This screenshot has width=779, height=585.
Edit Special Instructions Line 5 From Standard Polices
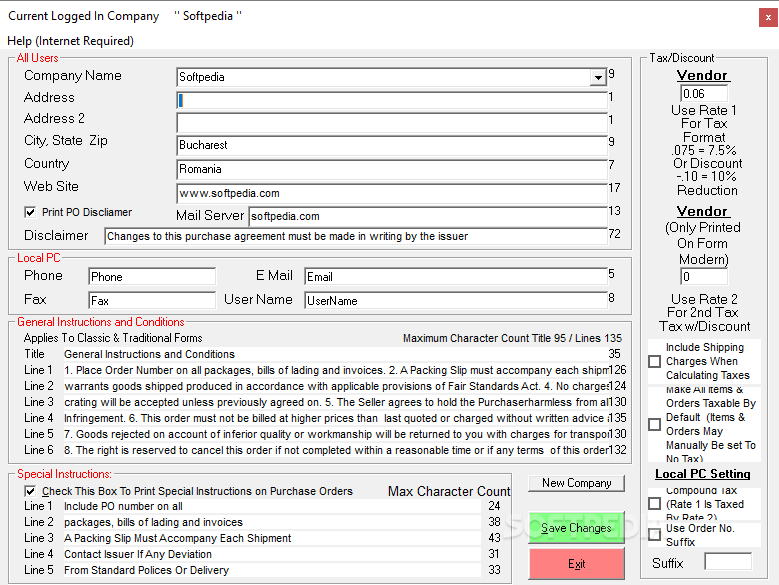pyautogui.click(x=272, y=570)
